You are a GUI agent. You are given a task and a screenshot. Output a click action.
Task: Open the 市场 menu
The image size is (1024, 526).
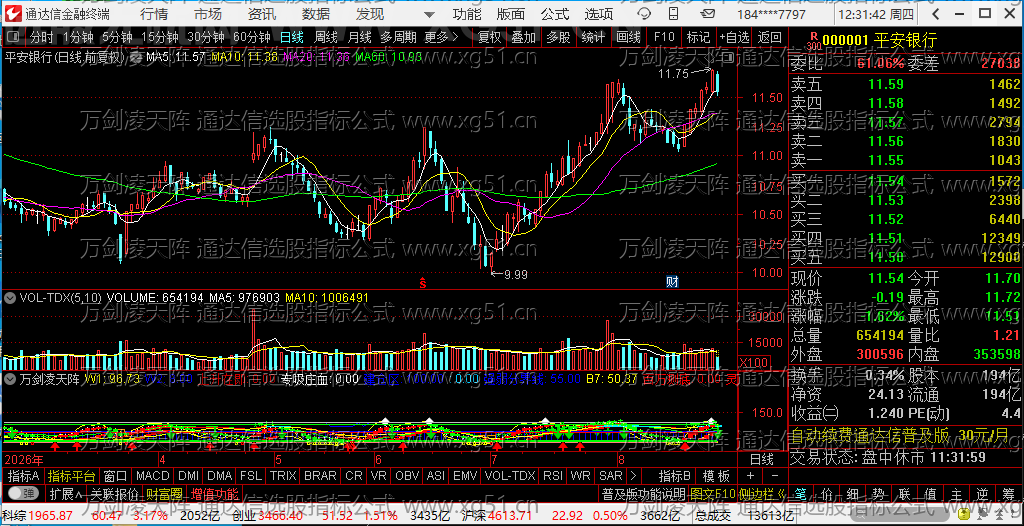(x=208, y=14)
